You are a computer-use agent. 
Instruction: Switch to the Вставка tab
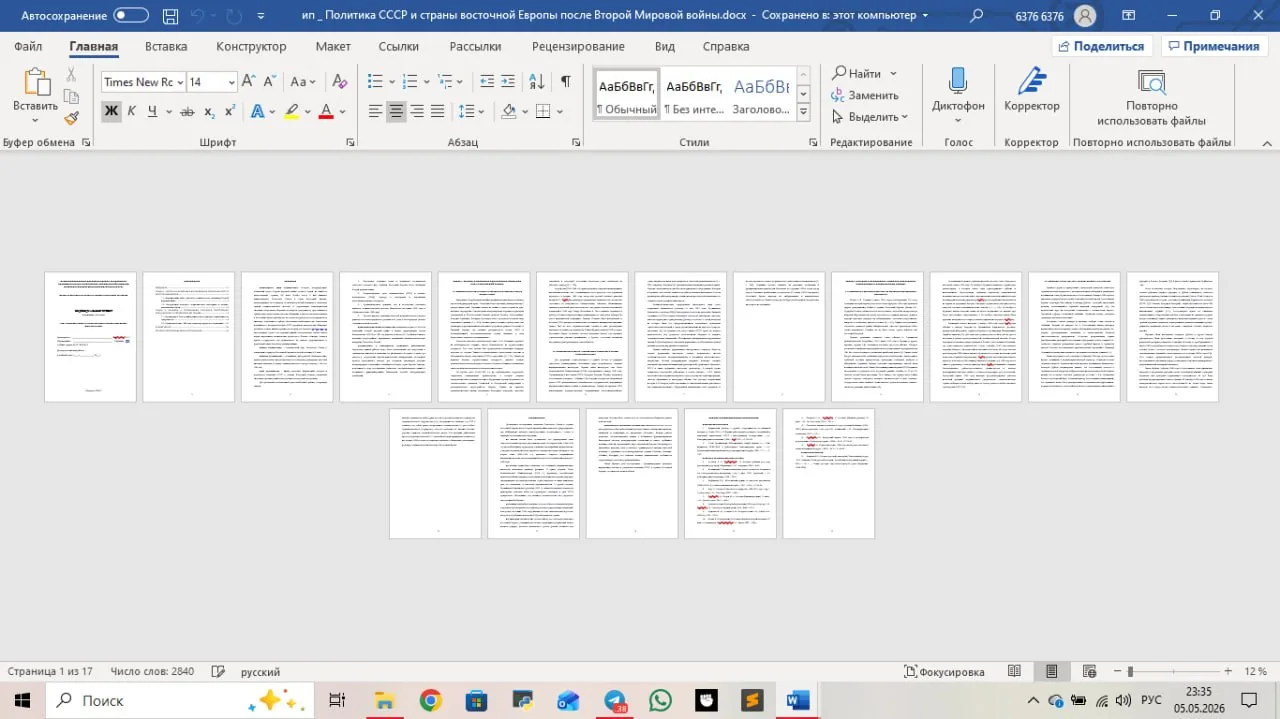tap(166, 47)
